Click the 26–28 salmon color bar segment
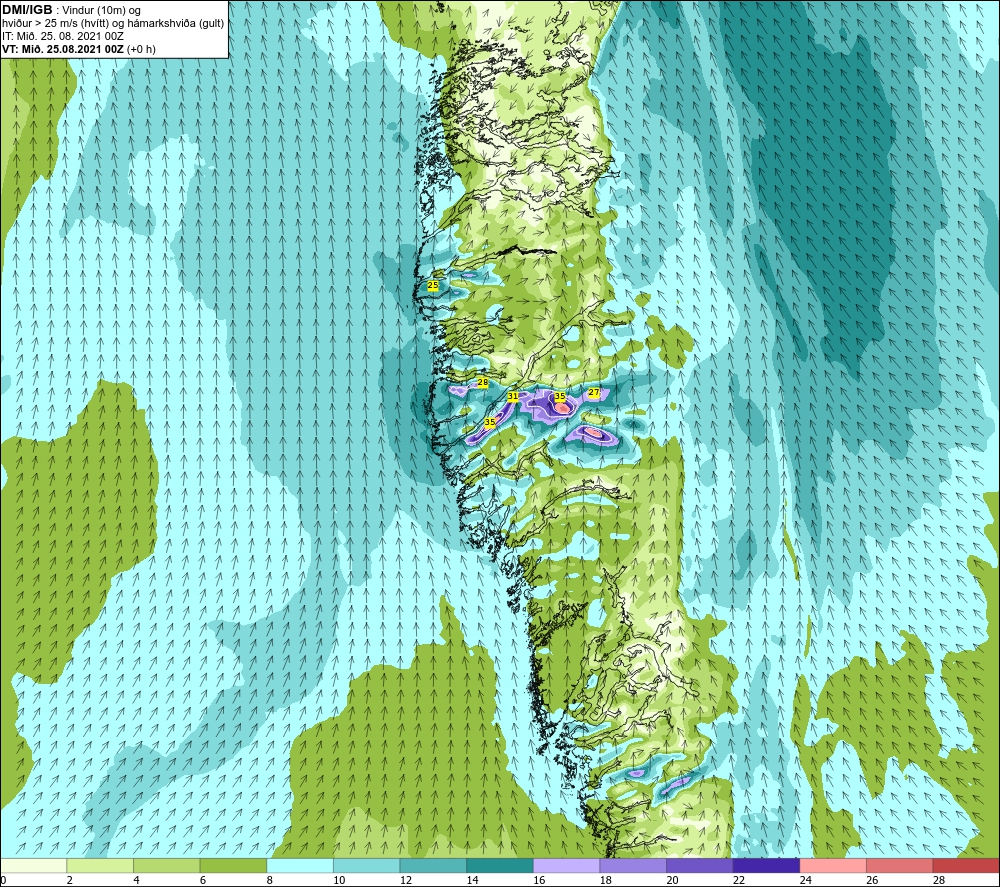This screenshot has height=887, width=1000. [899, 865]
